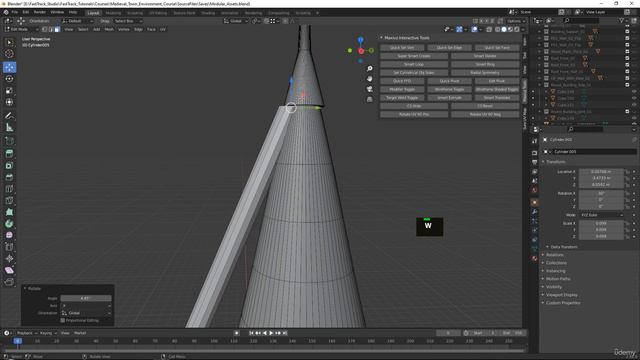Open rotation Mode XYZ Euler dropdown
The height and width of the screenshot is (360, 640).
click(601, 215)
